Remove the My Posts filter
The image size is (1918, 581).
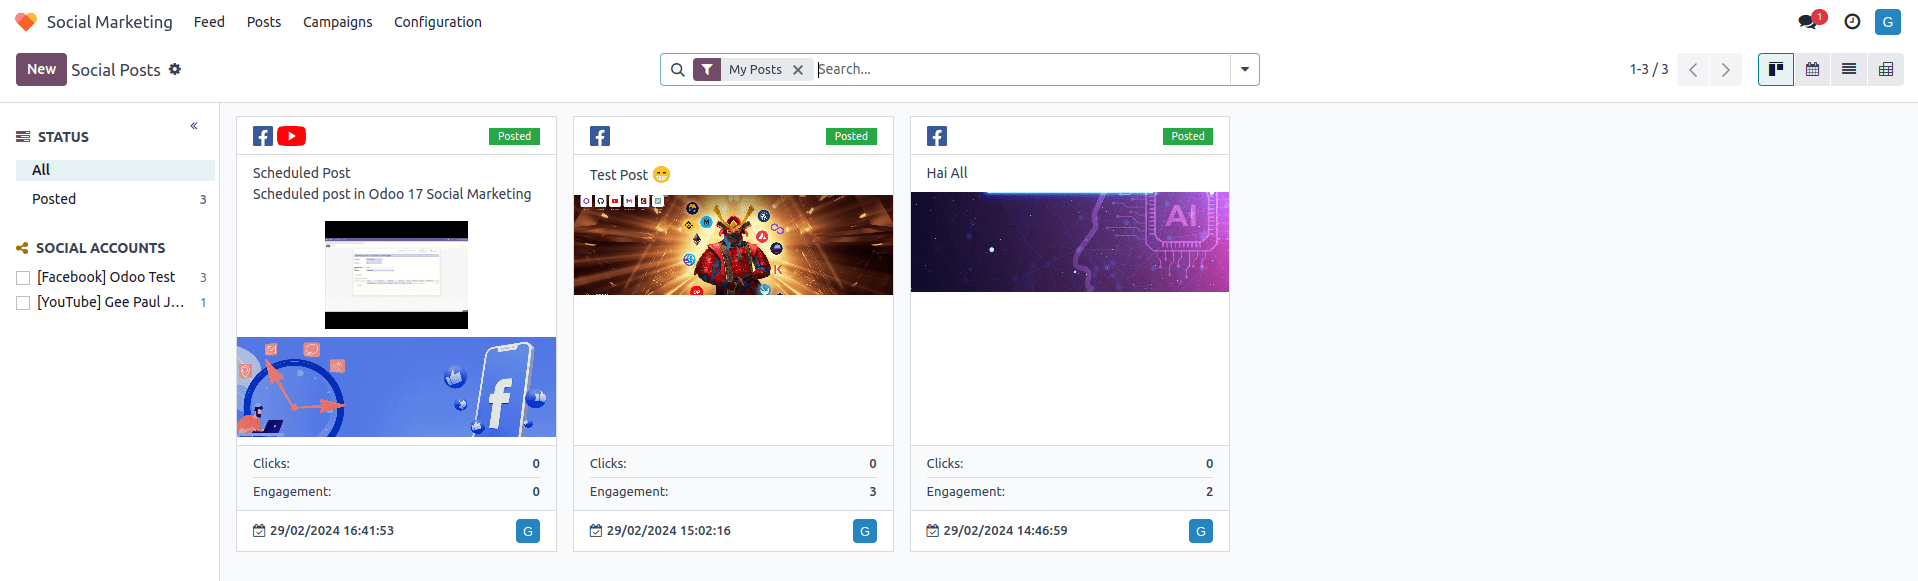pos(798,70)
